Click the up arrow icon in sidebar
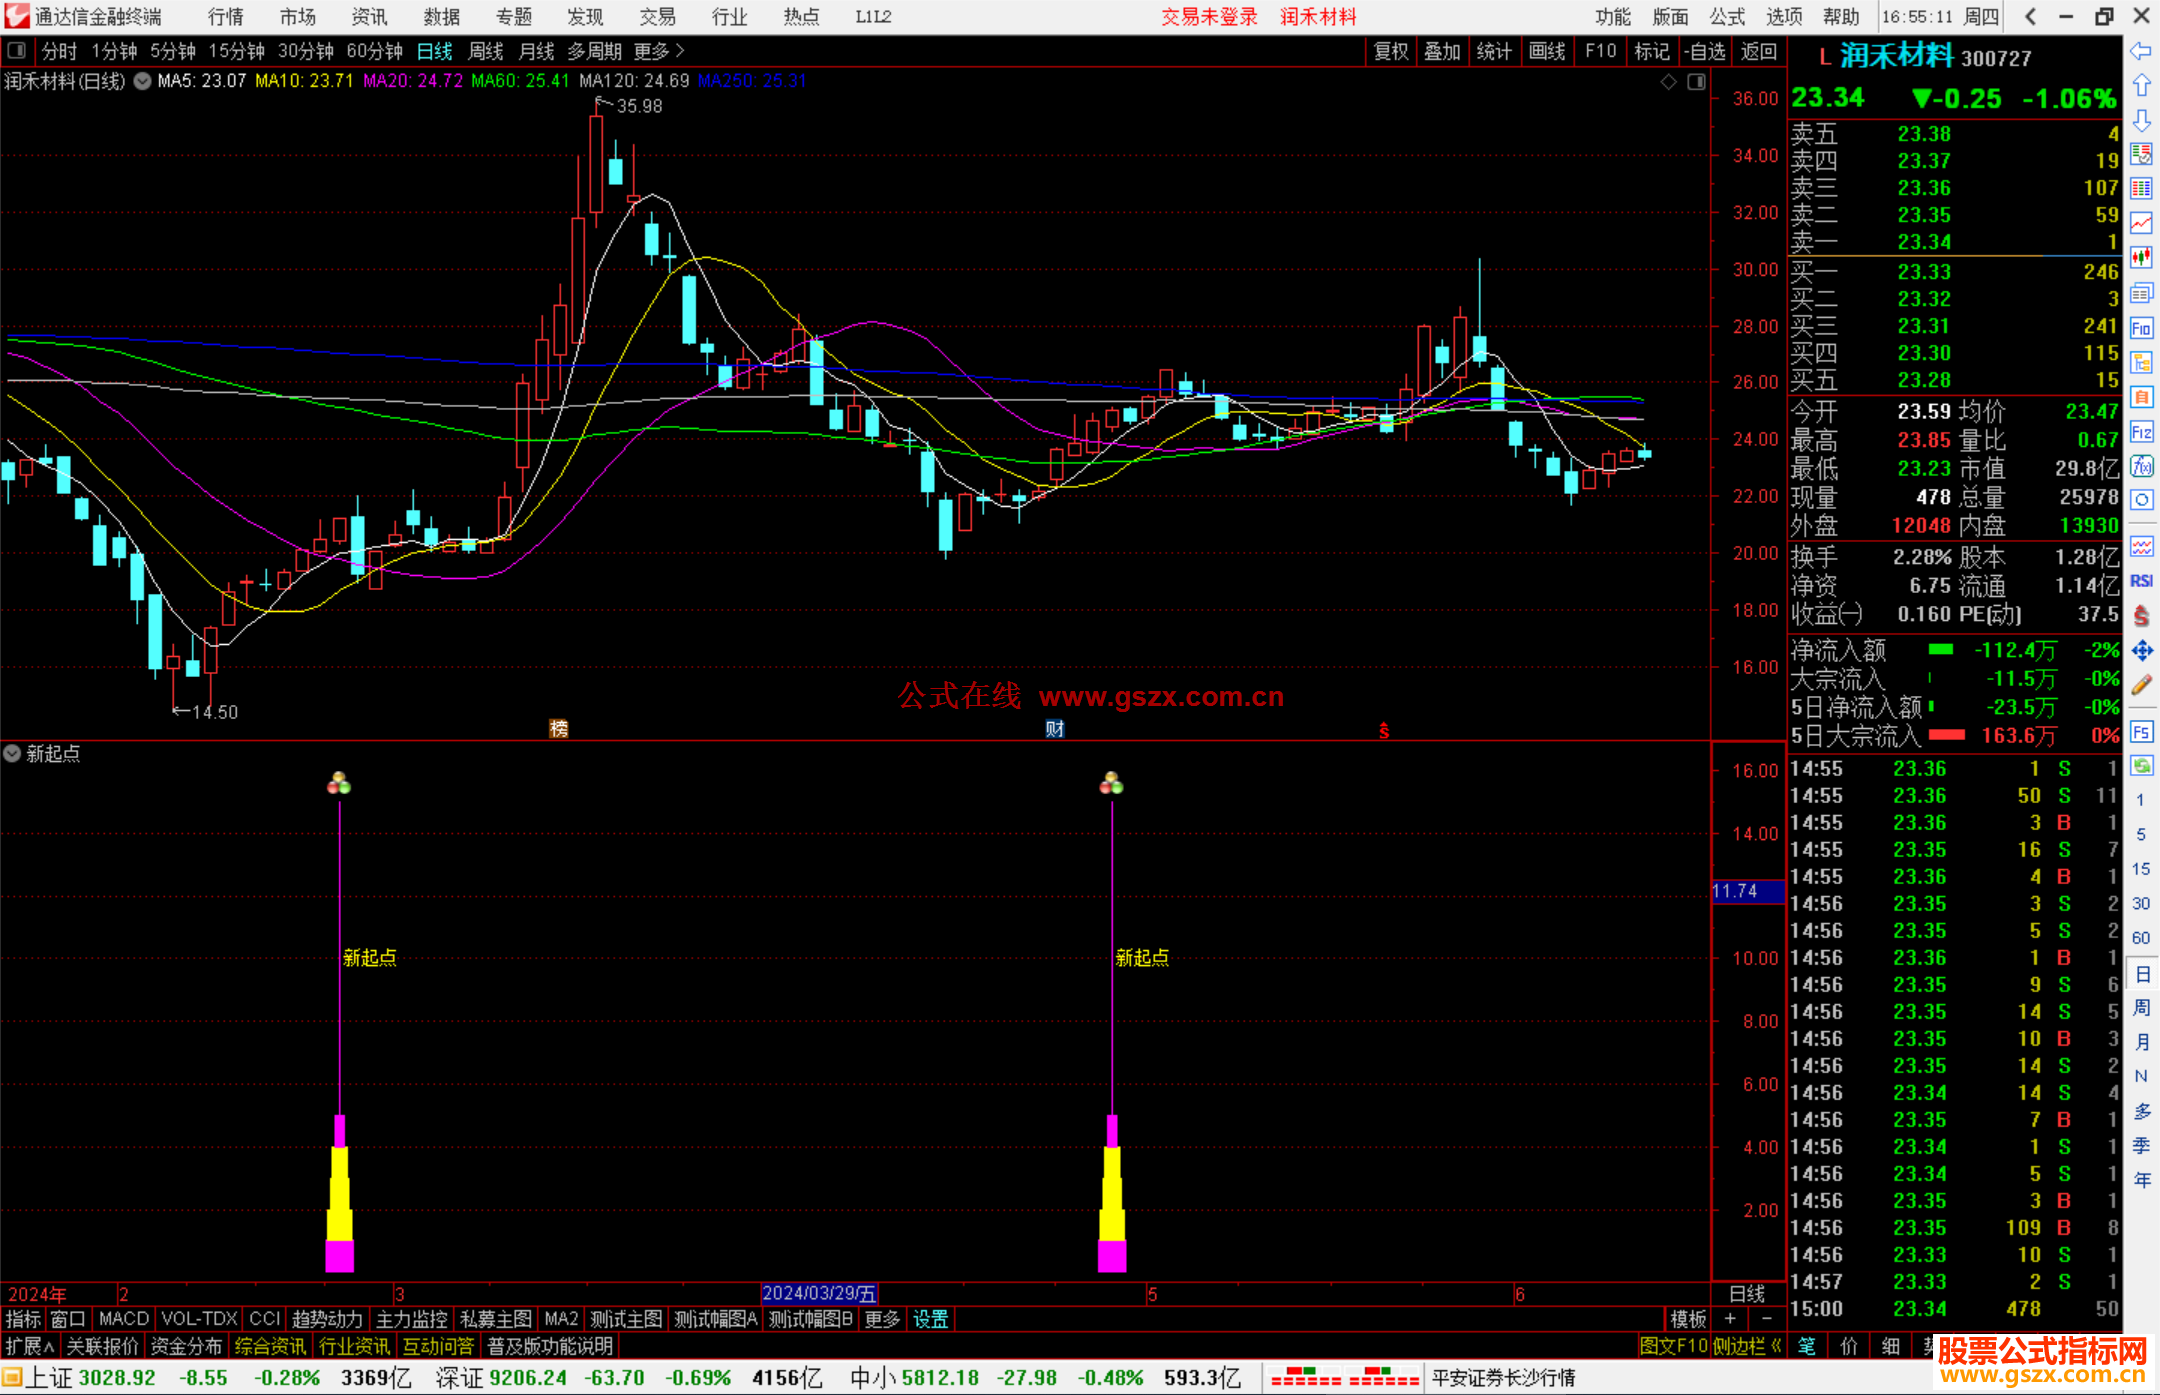This screenshot has width=2160, height=1395. (x=2141, y=86)
